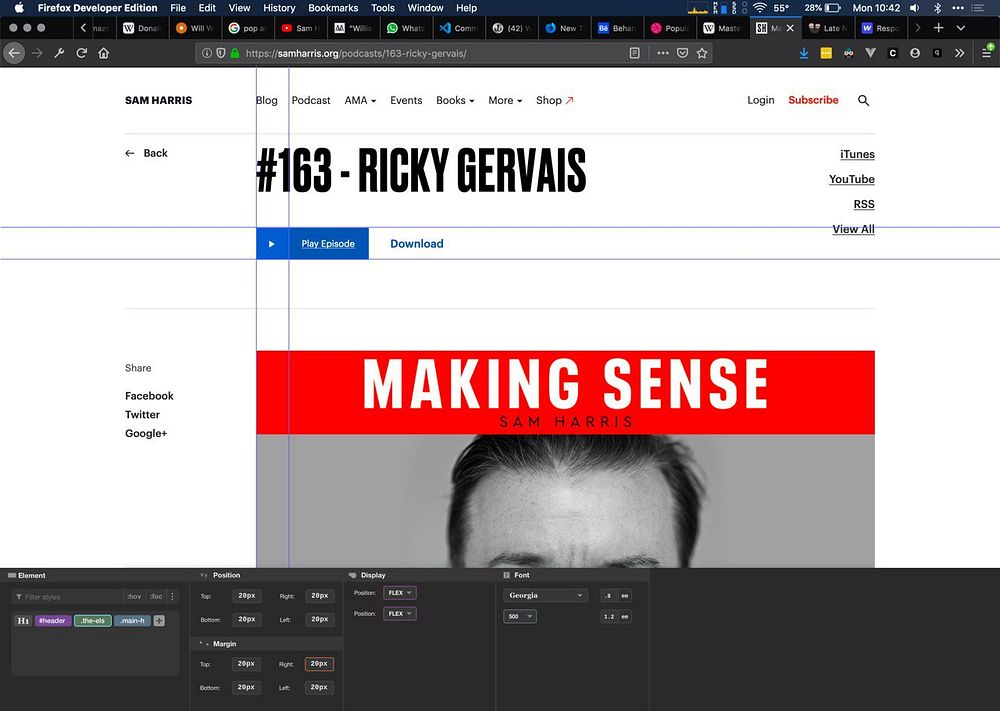Screen dimensions: 1000x711
Task: Click the red Subscribe link
Action: point(813,100)
